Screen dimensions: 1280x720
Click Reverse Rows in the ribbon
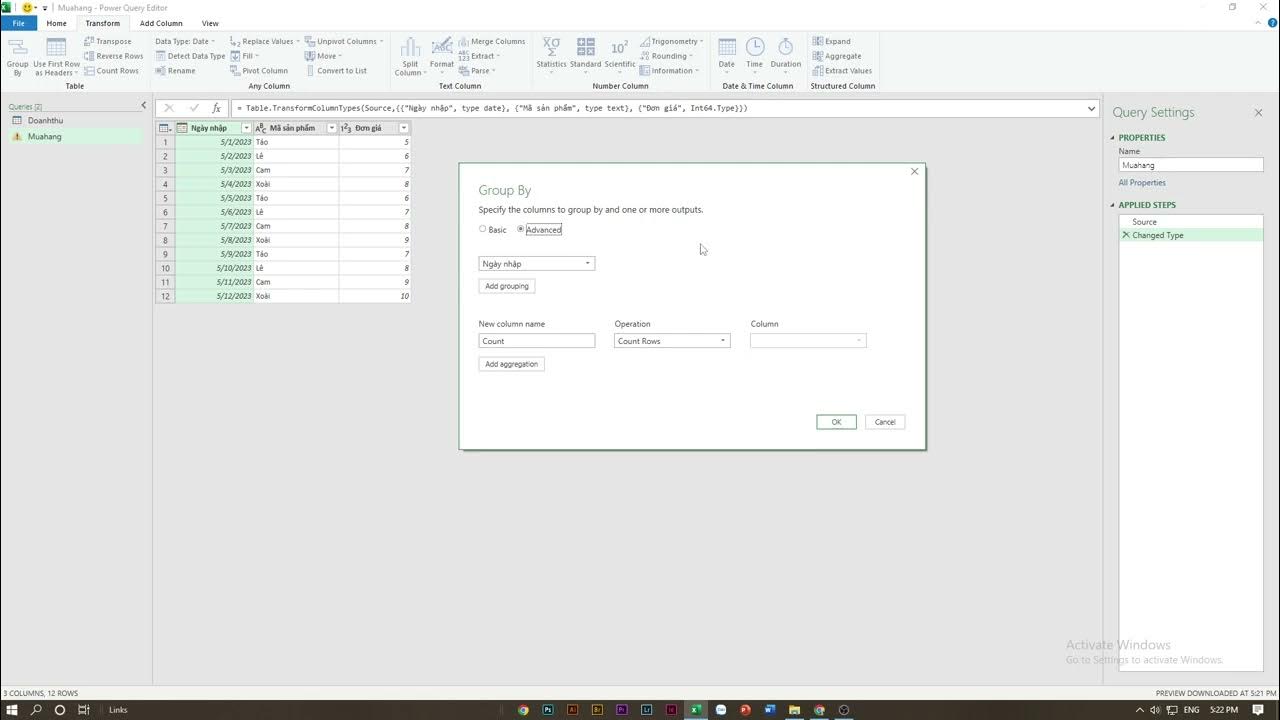pyautogui.click(x=113, y=56)
